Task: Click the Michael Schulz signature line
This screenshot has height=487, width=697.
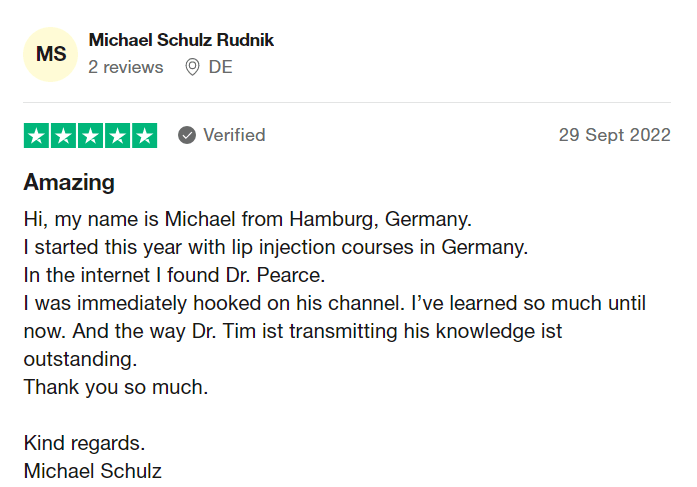Action: 92,471
